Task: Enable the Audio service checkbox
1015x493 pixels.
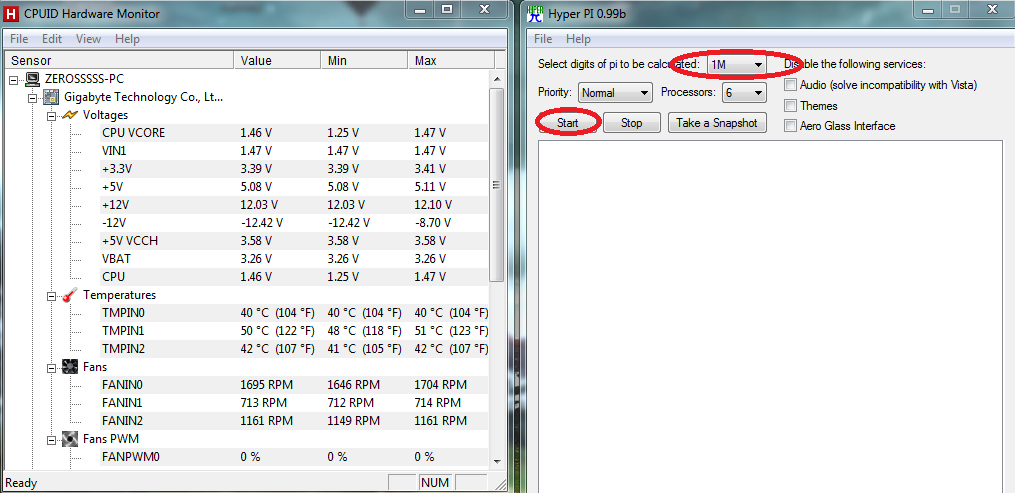Action: tap(790, 85)
